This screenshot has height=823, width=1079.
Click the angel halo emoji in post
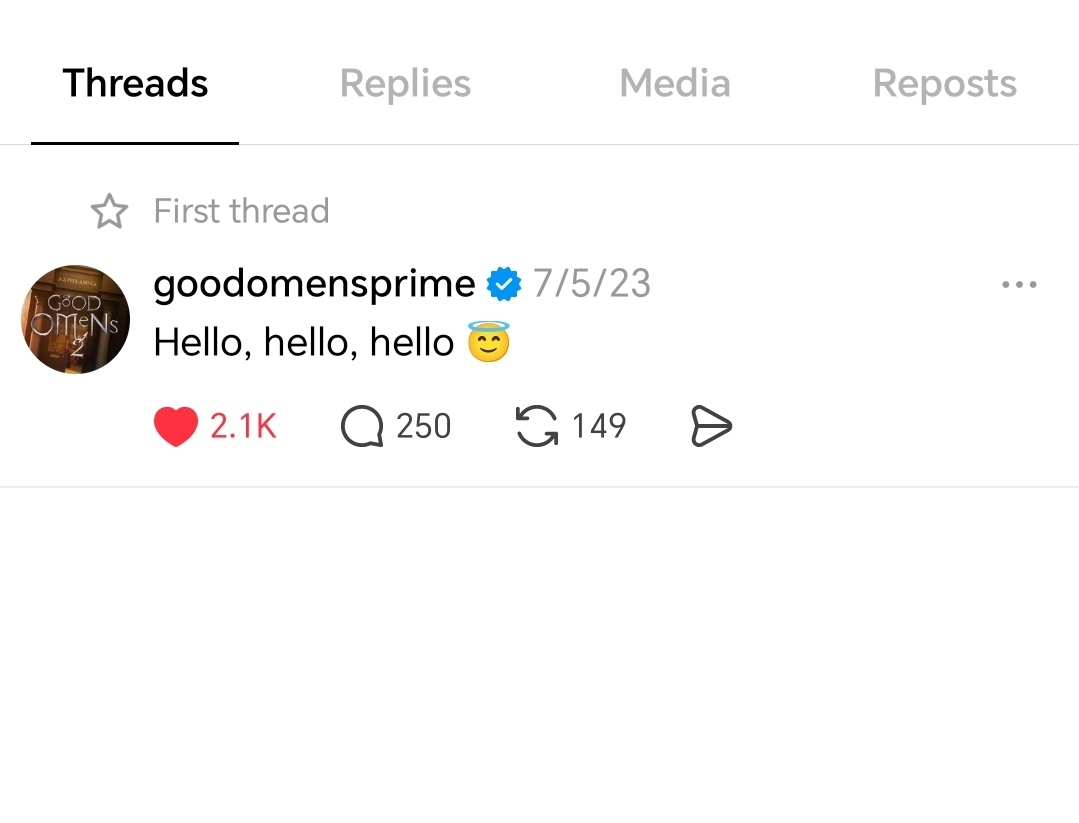click(489, 342)
